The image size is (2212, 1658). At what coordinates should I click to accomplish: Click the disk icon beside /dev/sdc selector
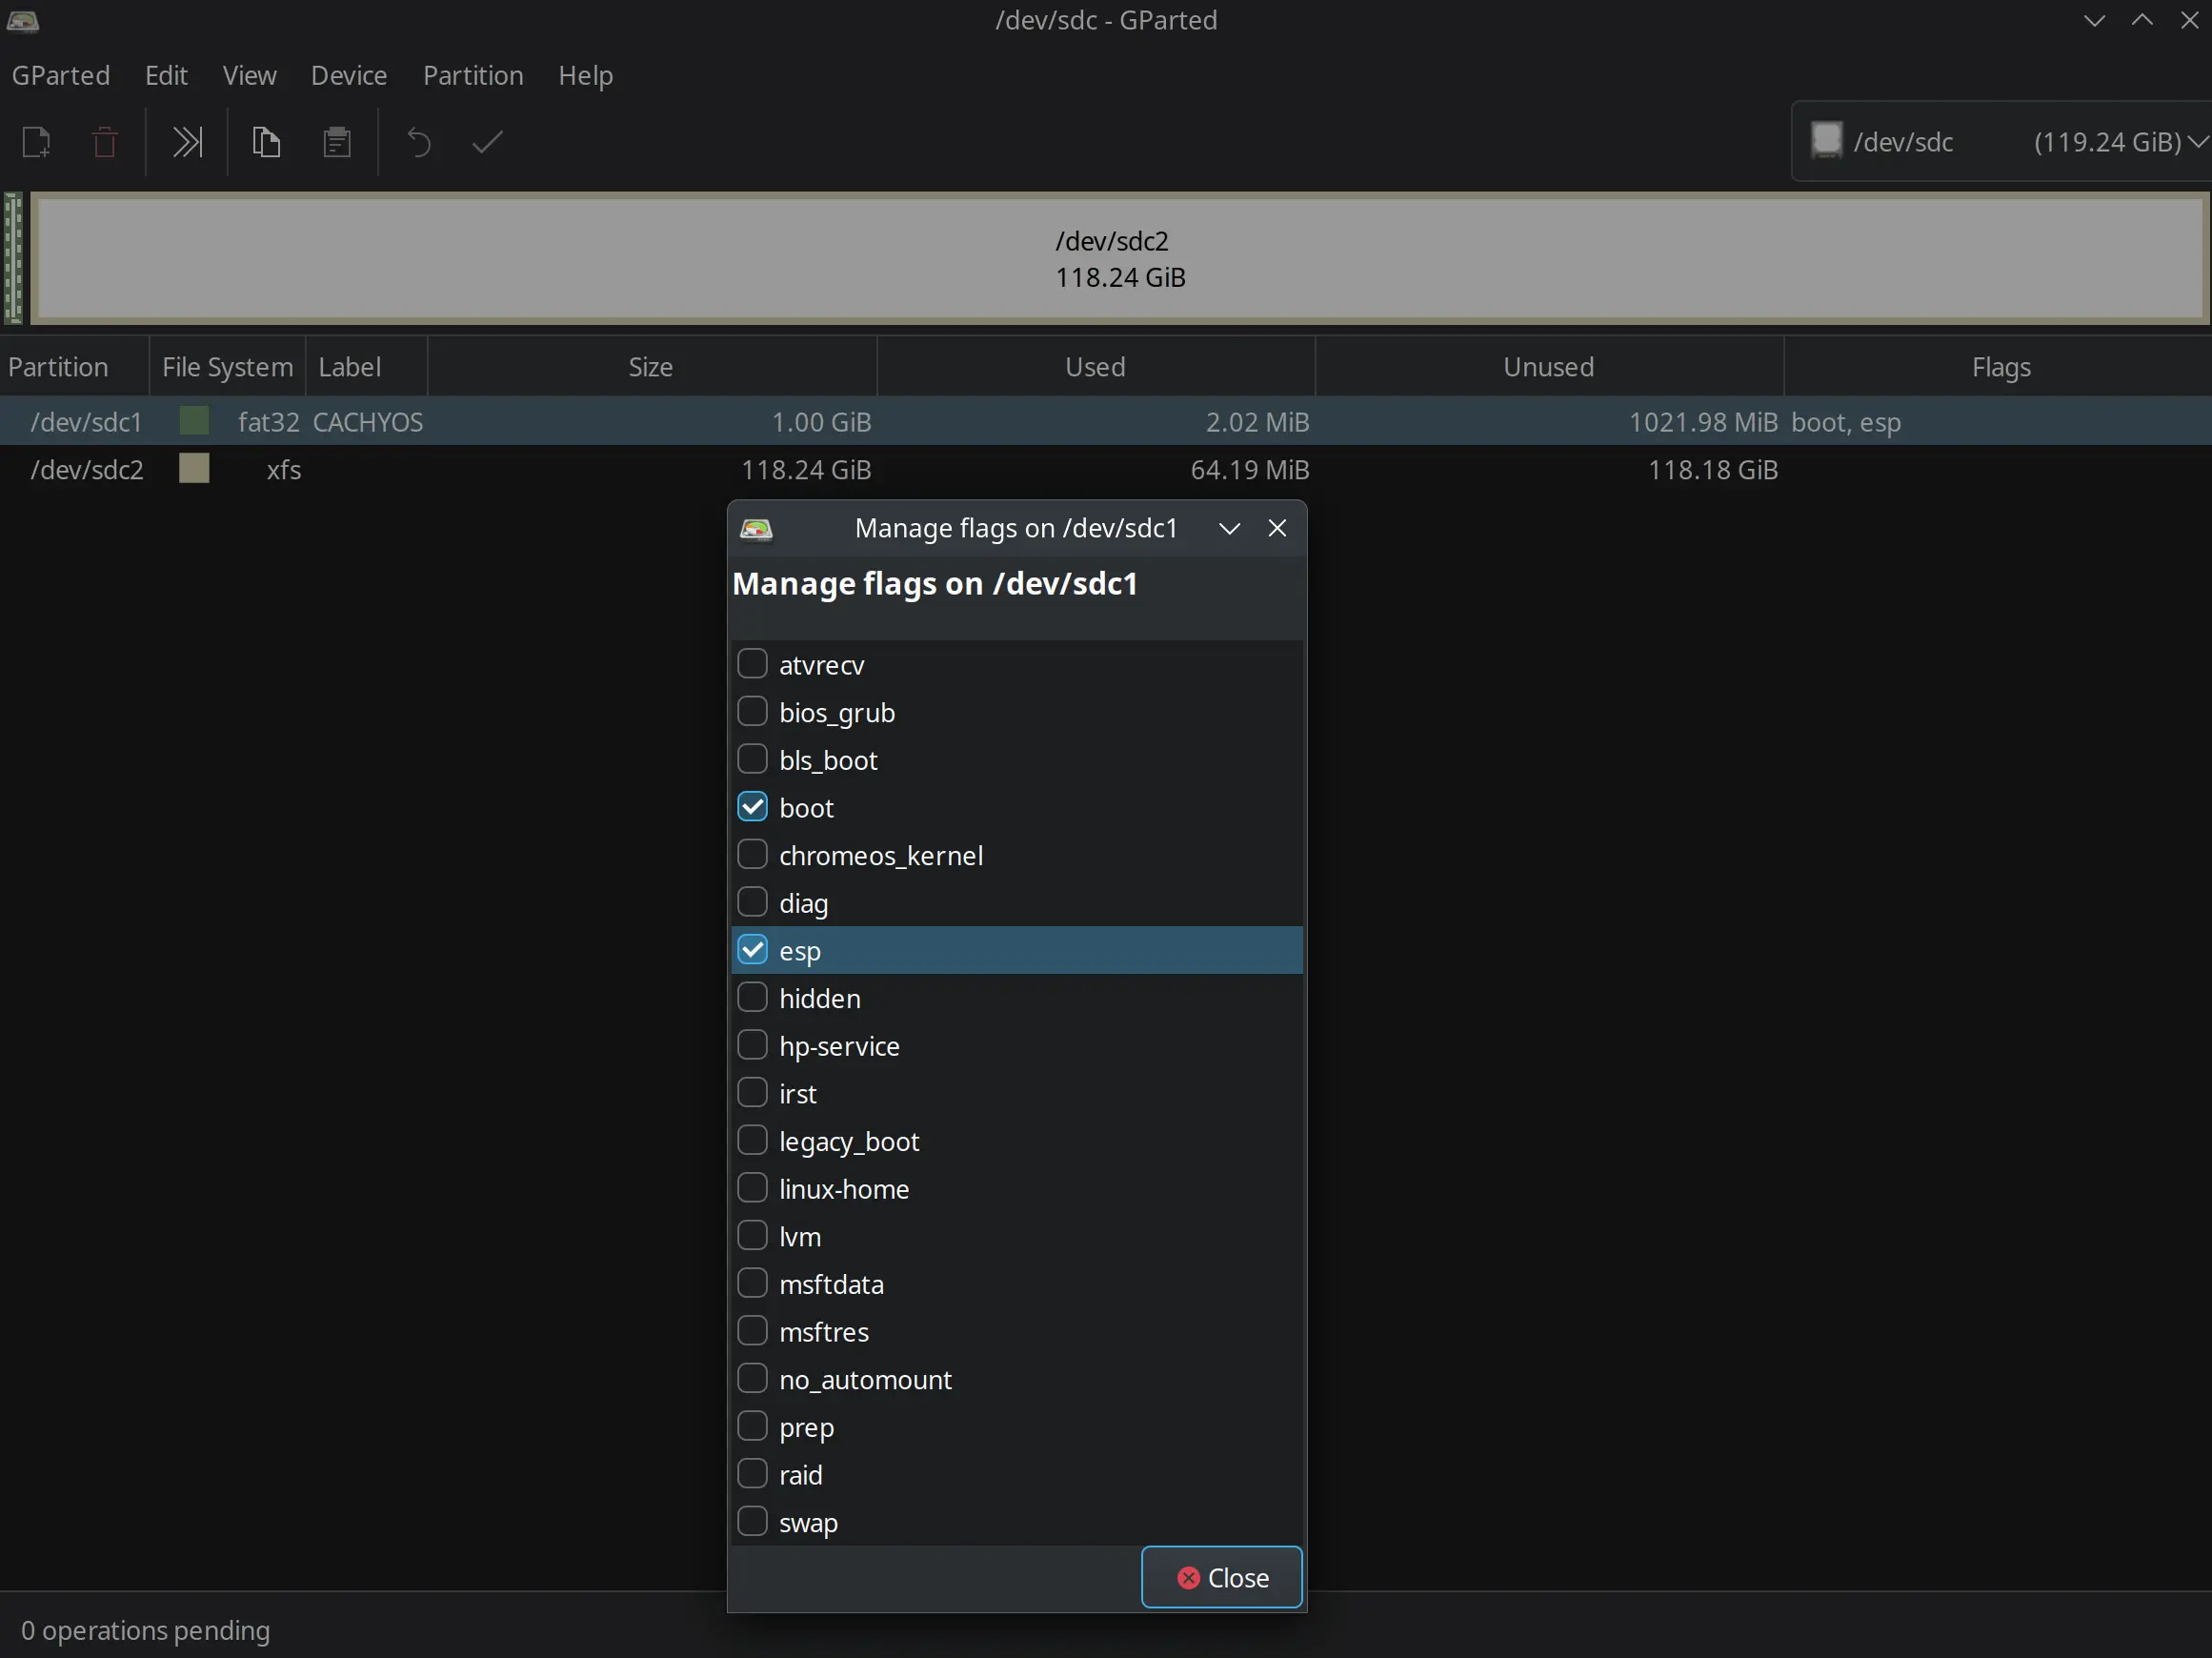tap(1826, 140)
